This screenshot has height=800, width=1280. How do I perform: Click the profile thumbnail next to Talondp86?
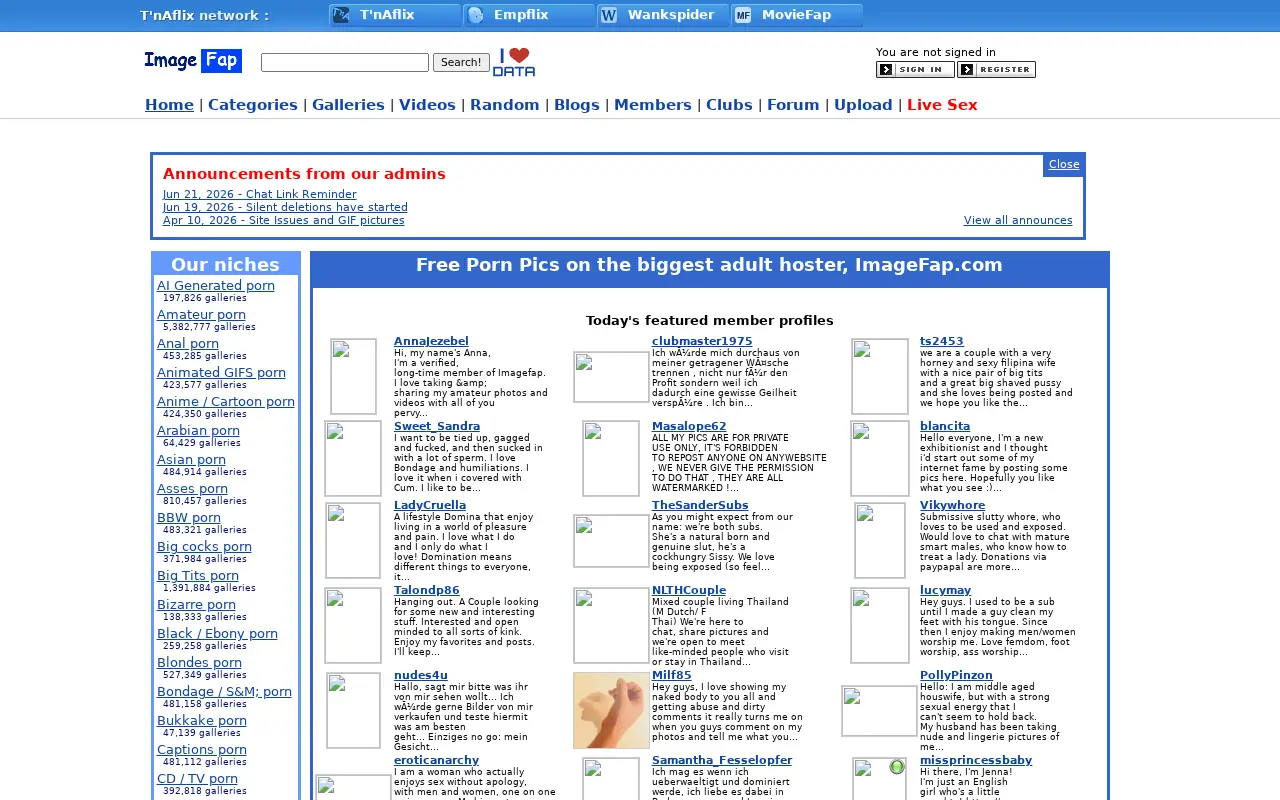(353, 625)
